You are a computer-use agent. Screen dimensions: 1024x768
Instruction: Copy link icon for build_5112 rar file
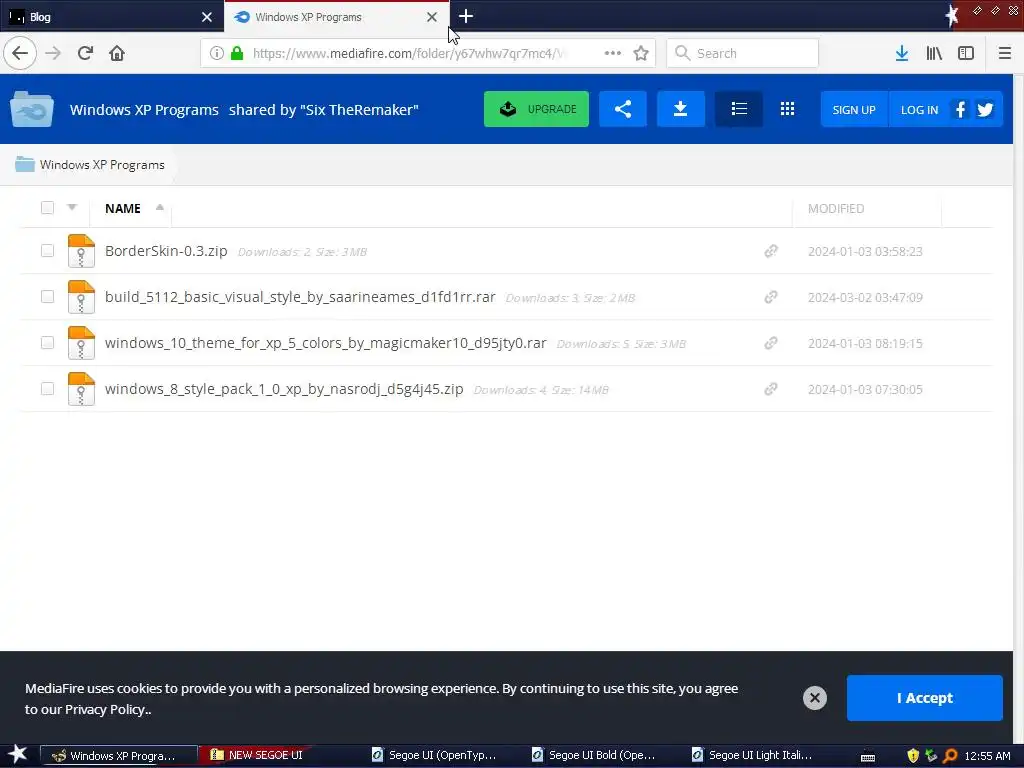771,296
